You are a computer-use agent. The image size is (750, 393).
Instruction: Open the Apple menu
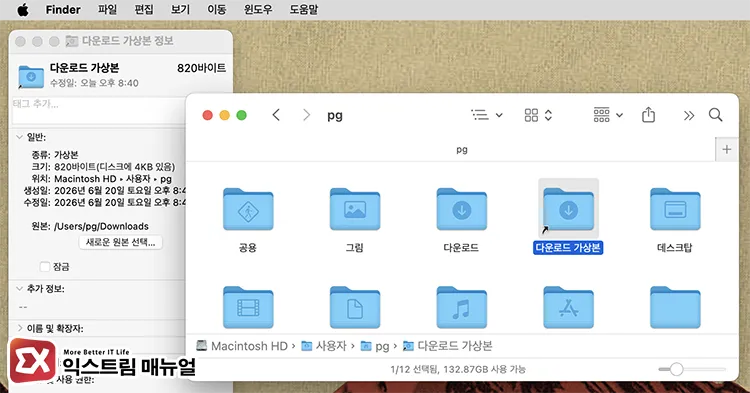click(23, 10)
